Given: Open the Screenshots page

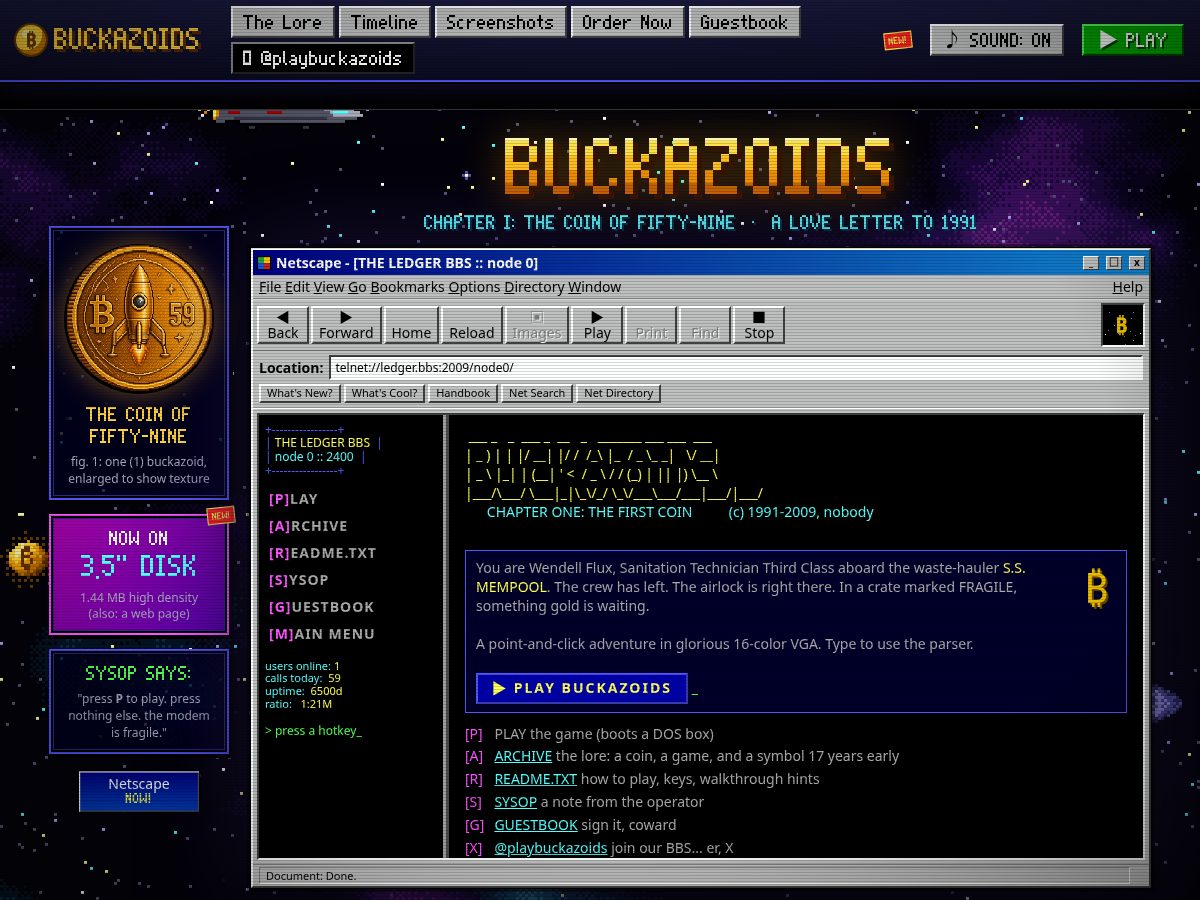Looking at the screenshot, I should click(x=500, y=22).
